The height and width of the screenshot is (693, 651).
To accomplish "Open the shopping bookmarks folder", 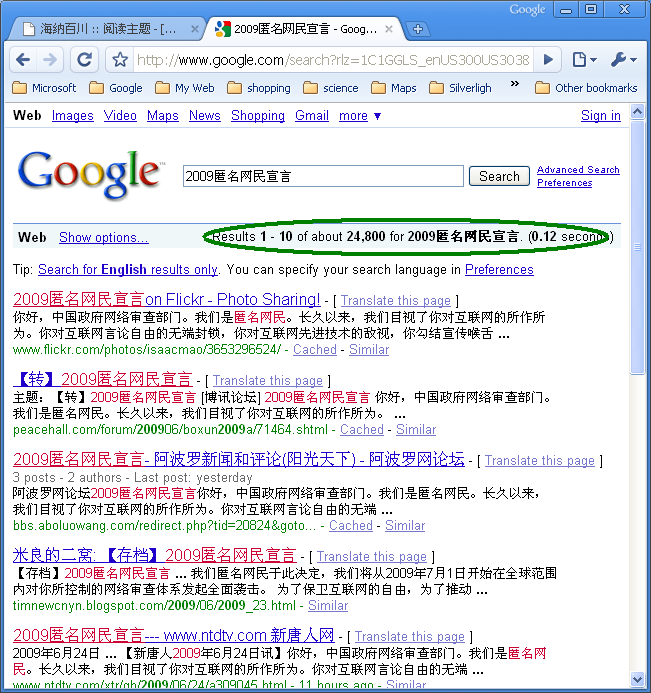I will tap(259, 88).
